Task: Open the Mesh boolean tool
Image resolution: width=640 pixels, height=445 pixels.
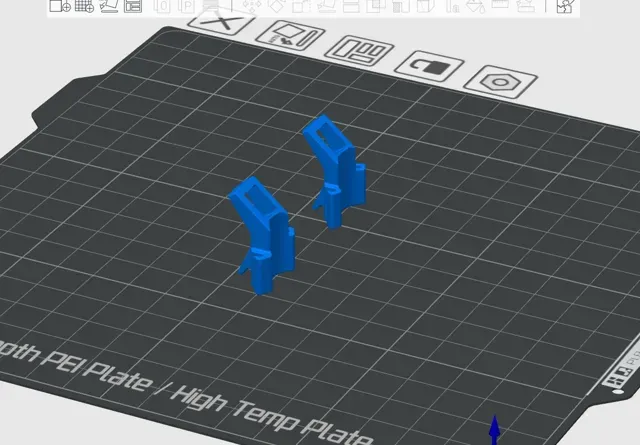Action: [x=376, y=6]
